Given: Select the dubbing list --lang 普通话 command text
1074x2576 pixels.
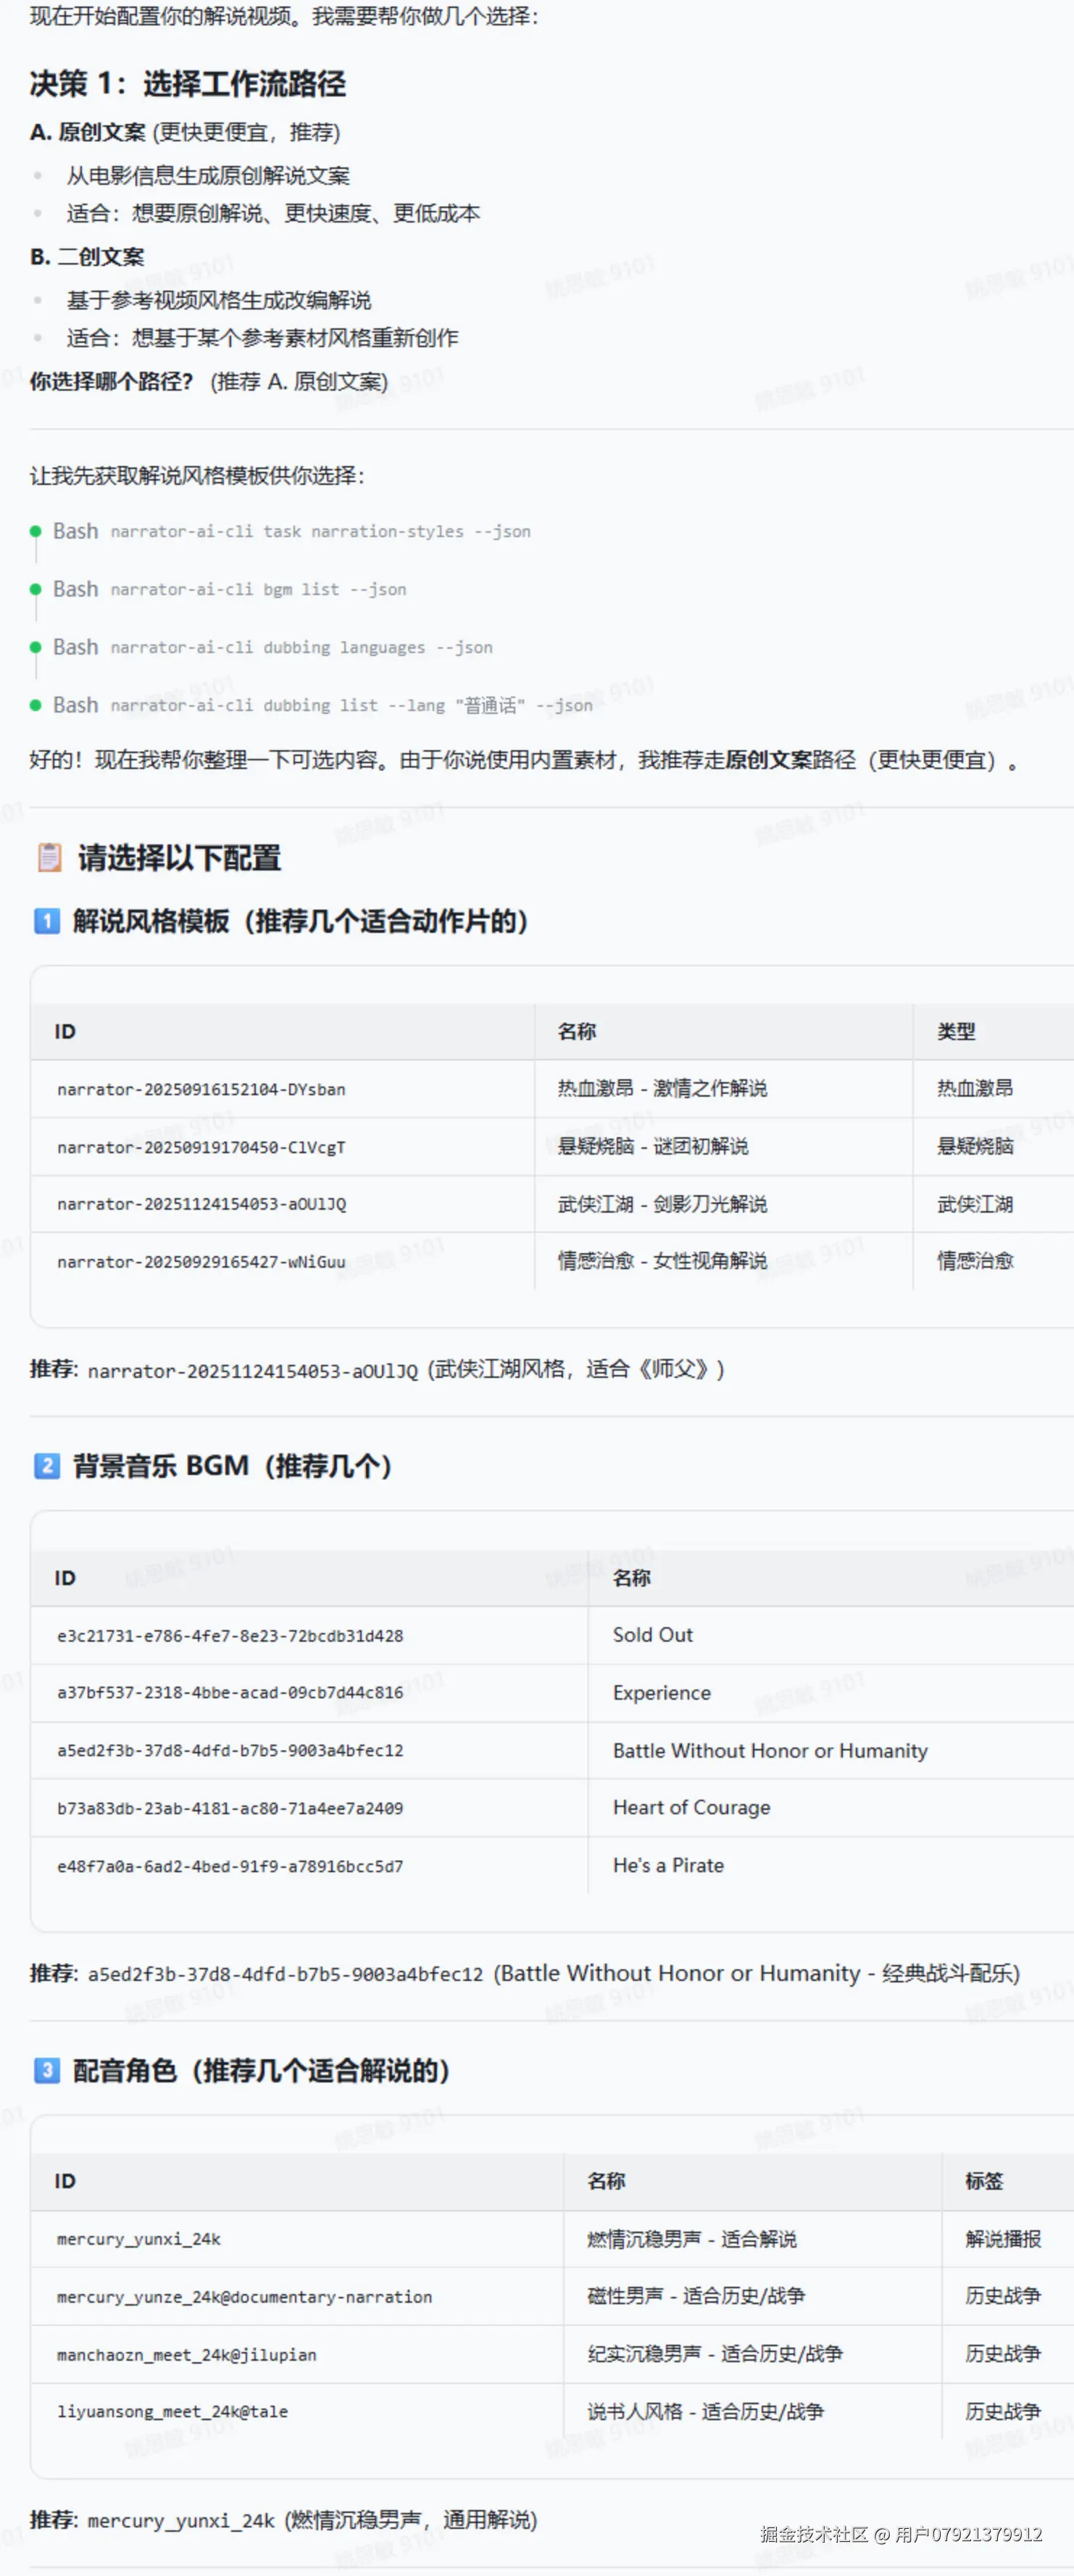Looking at the screenshot, I should pyautogui.click(x=351, y=705).
